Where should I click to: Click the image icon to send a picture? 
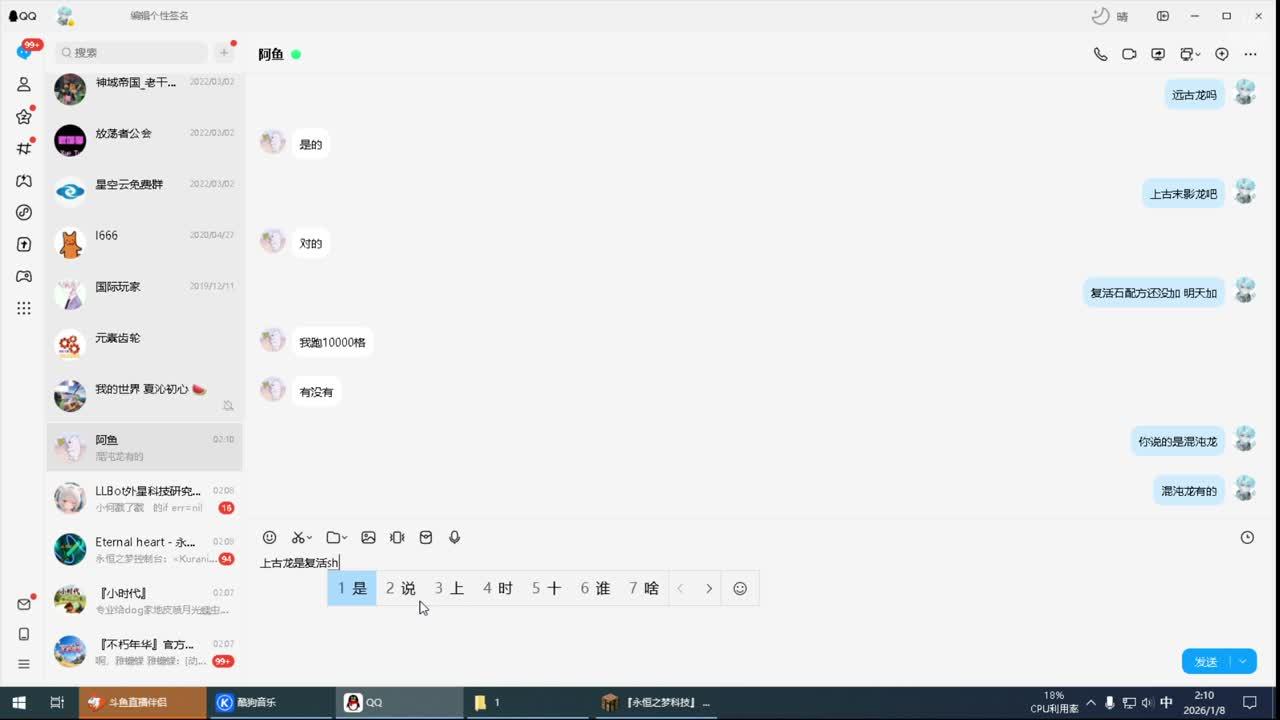(368, 537)
